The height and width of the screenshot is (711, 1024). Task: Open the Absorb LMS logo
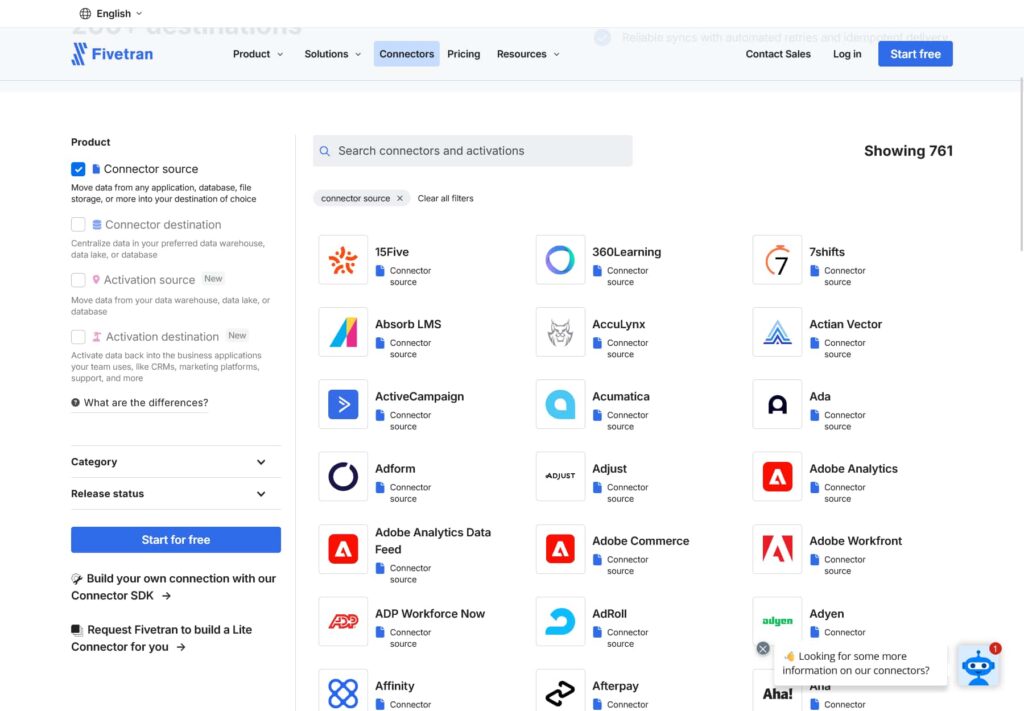tap(343, 332)
